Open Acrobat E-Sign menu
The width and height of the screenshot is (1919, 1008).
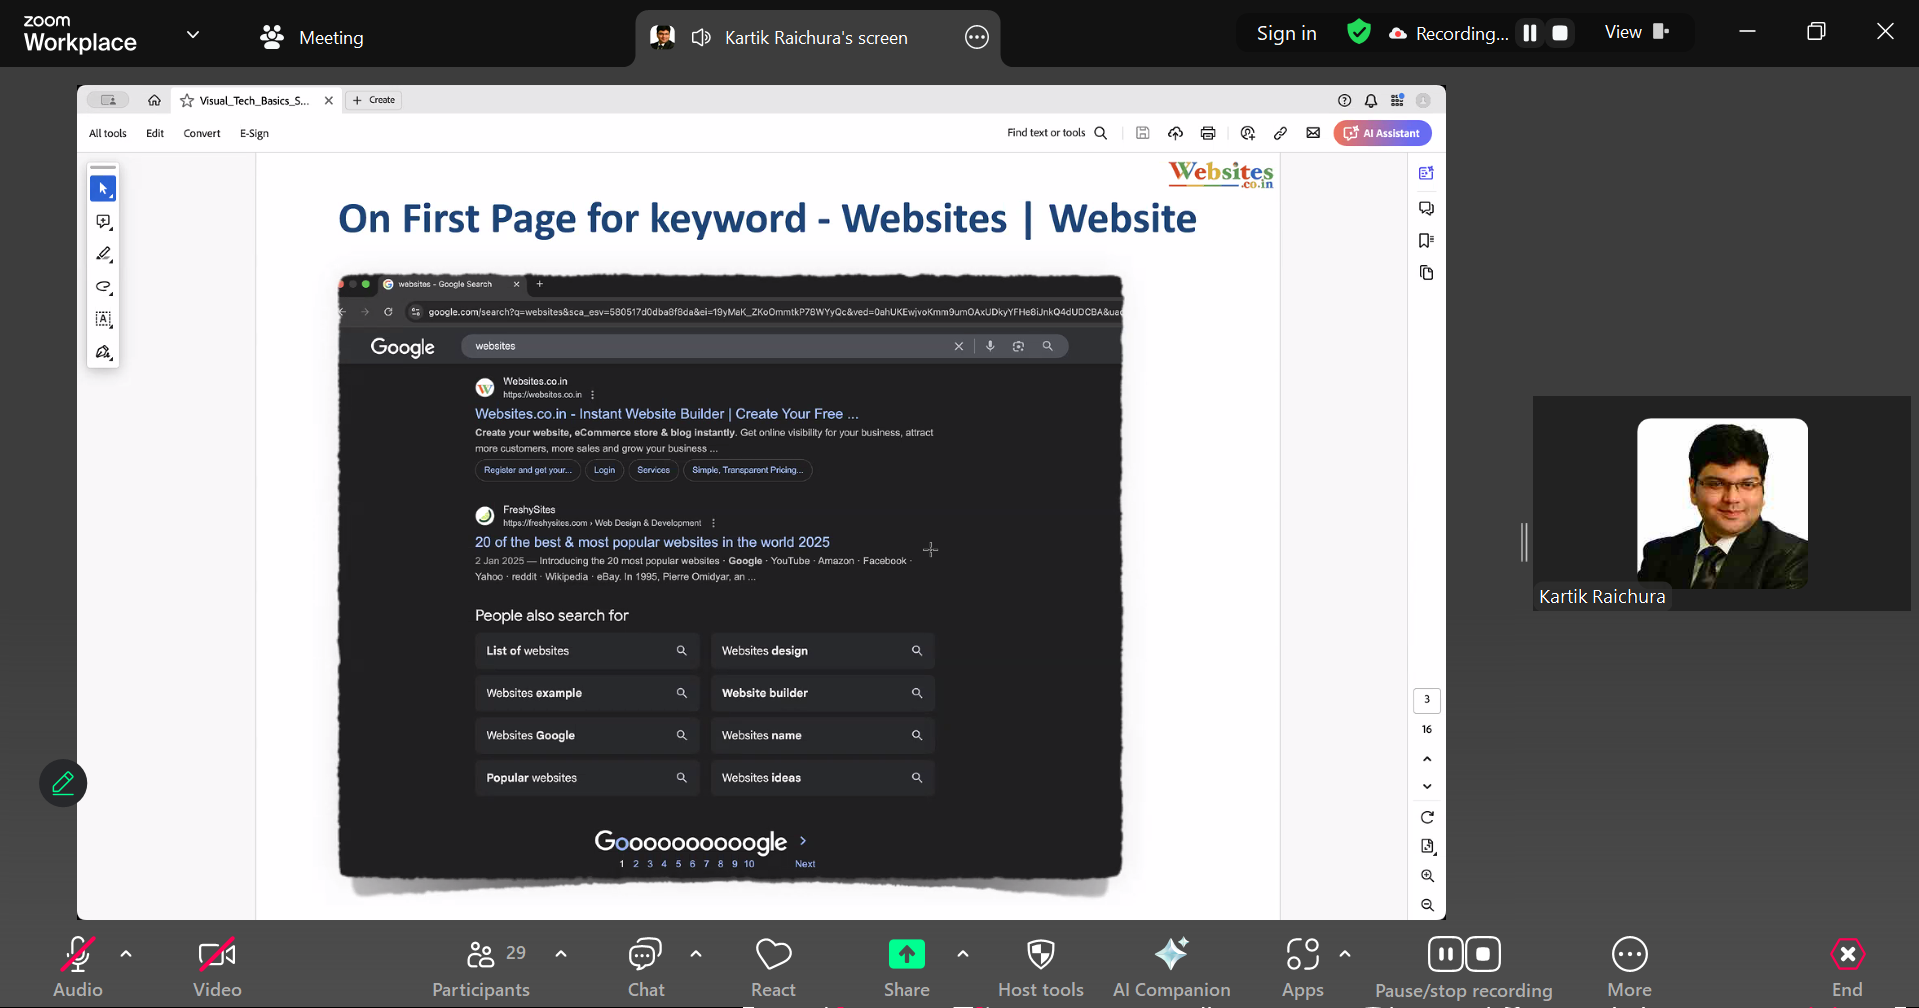254,133
